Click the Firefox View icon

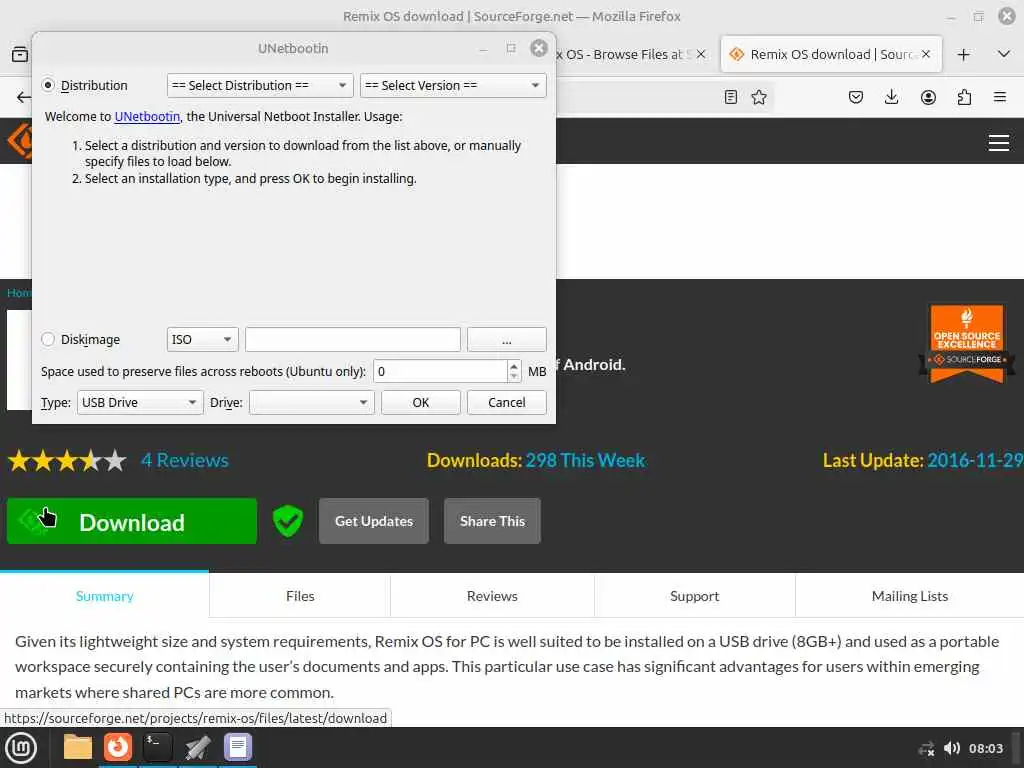[20, 54]
